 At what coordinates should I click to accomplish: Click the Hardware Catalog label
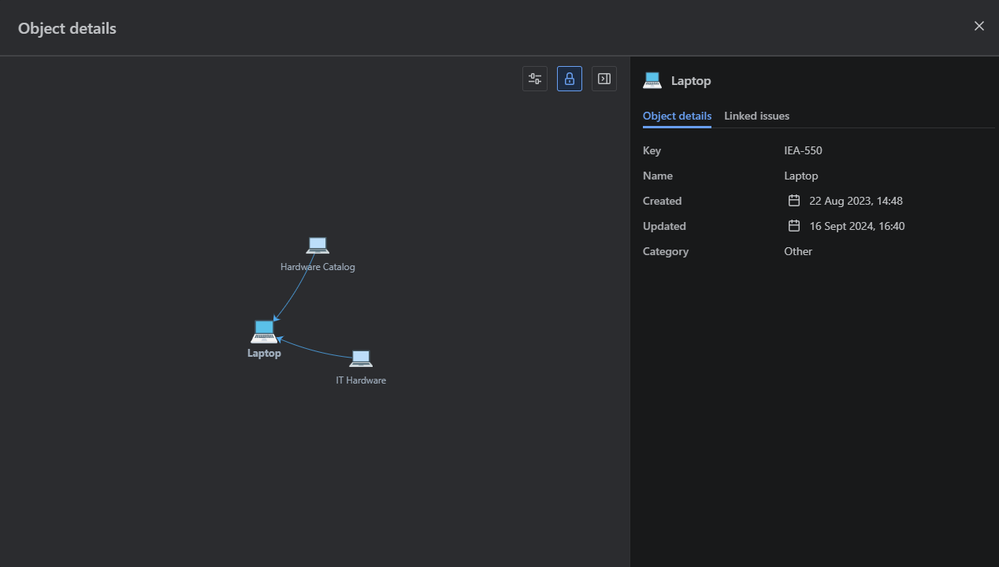317,267
